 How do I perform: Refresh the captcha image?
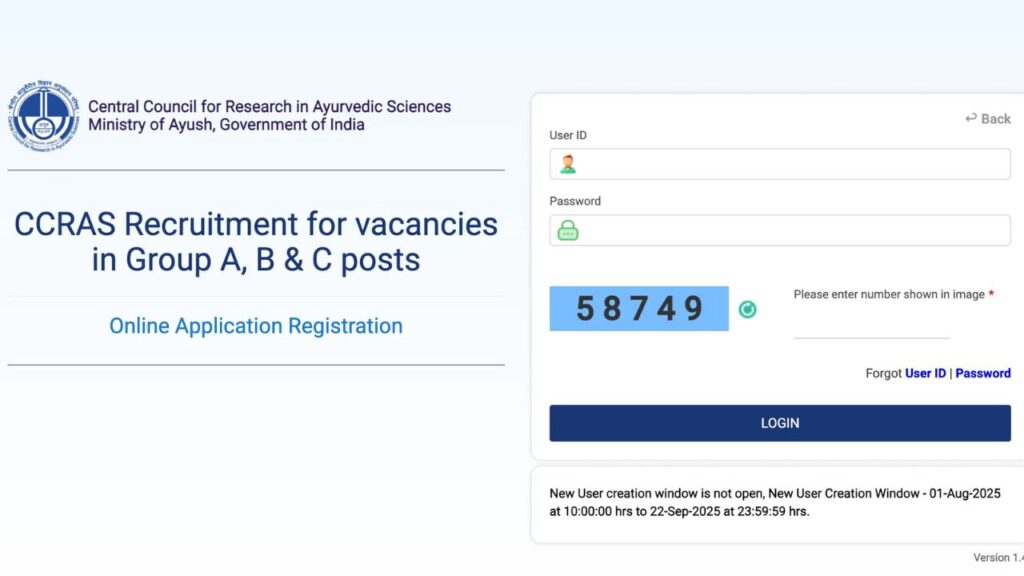tap(747, 309)
